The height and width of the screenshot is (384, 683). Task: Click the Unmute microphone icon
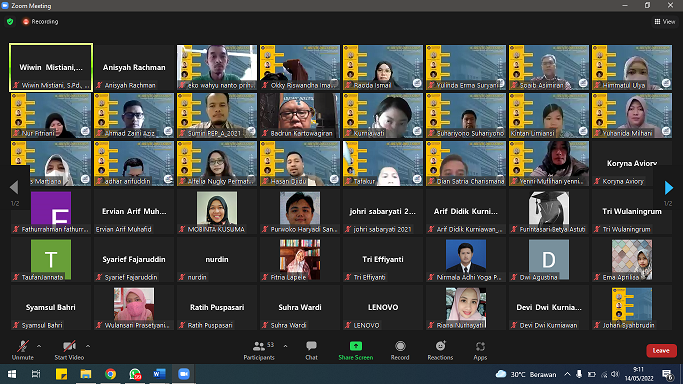click(x=23, y=347)
